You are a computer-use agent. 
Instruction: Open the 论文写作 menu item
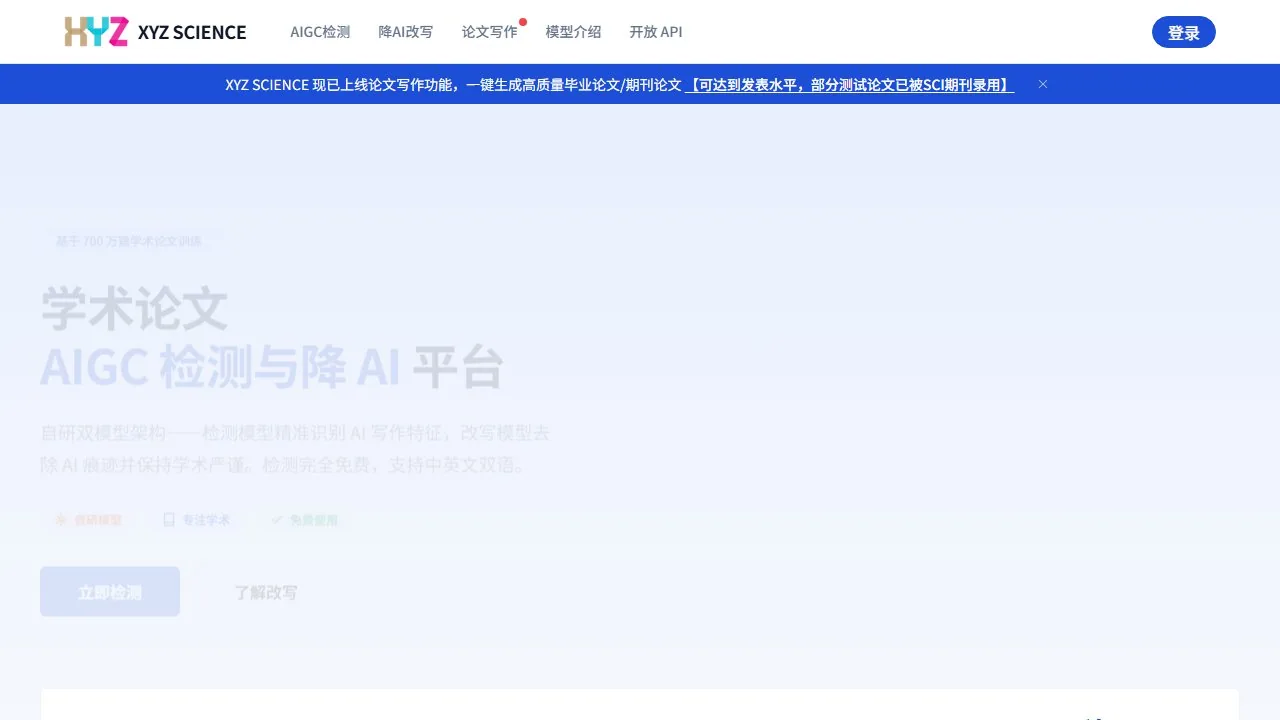pos(490,32)
